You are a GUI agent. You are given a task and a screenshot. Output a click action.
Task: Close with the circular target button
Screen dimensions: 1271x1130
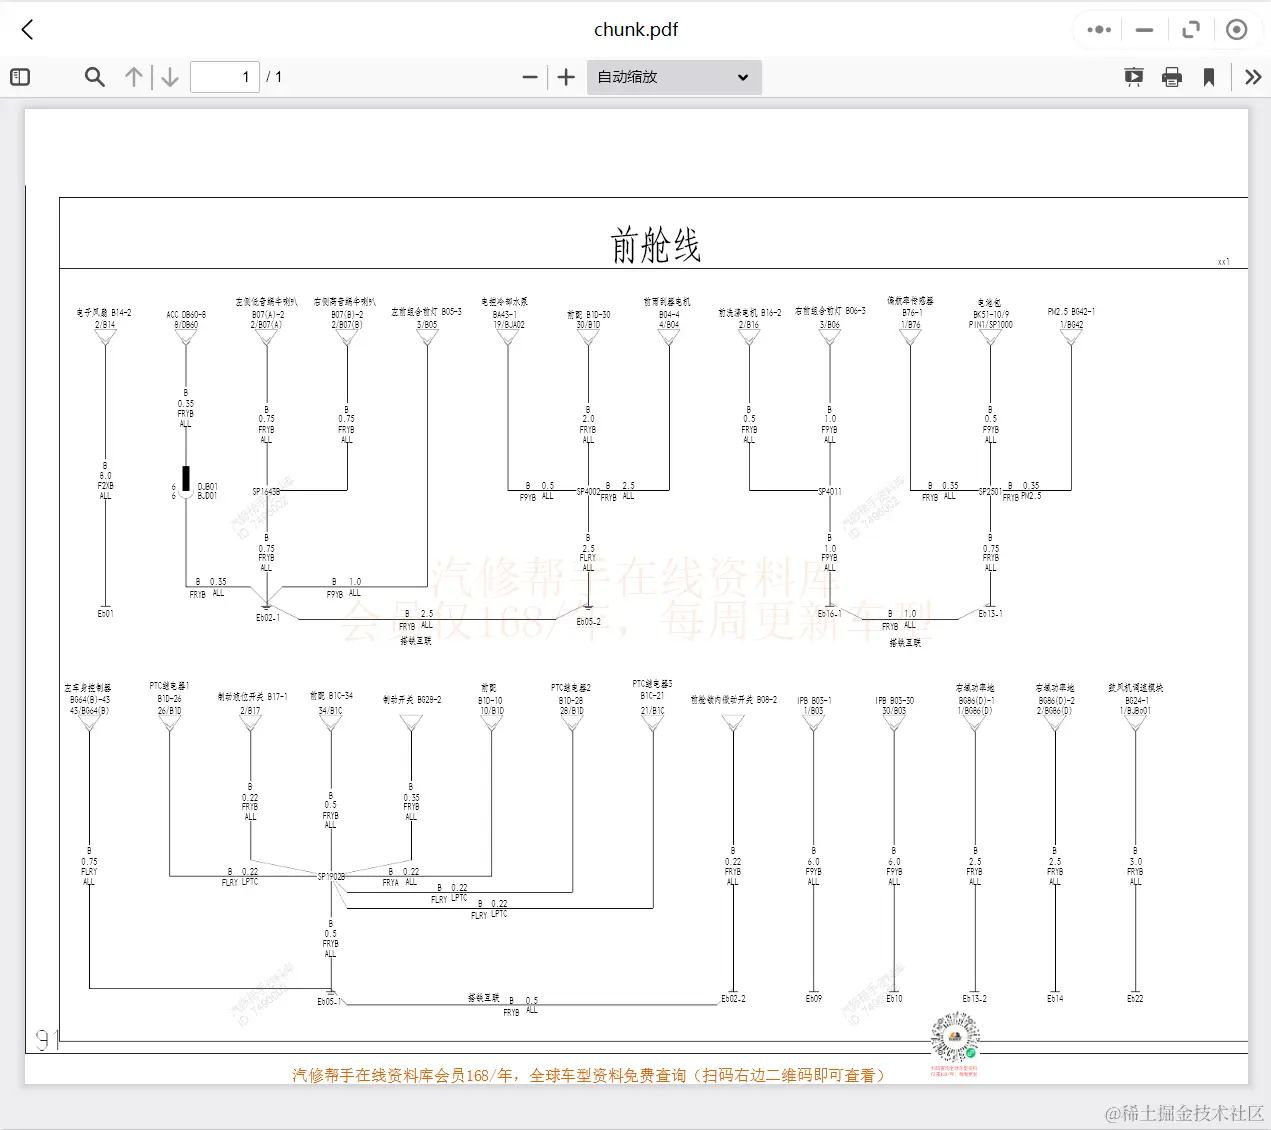pos(1237,30)
